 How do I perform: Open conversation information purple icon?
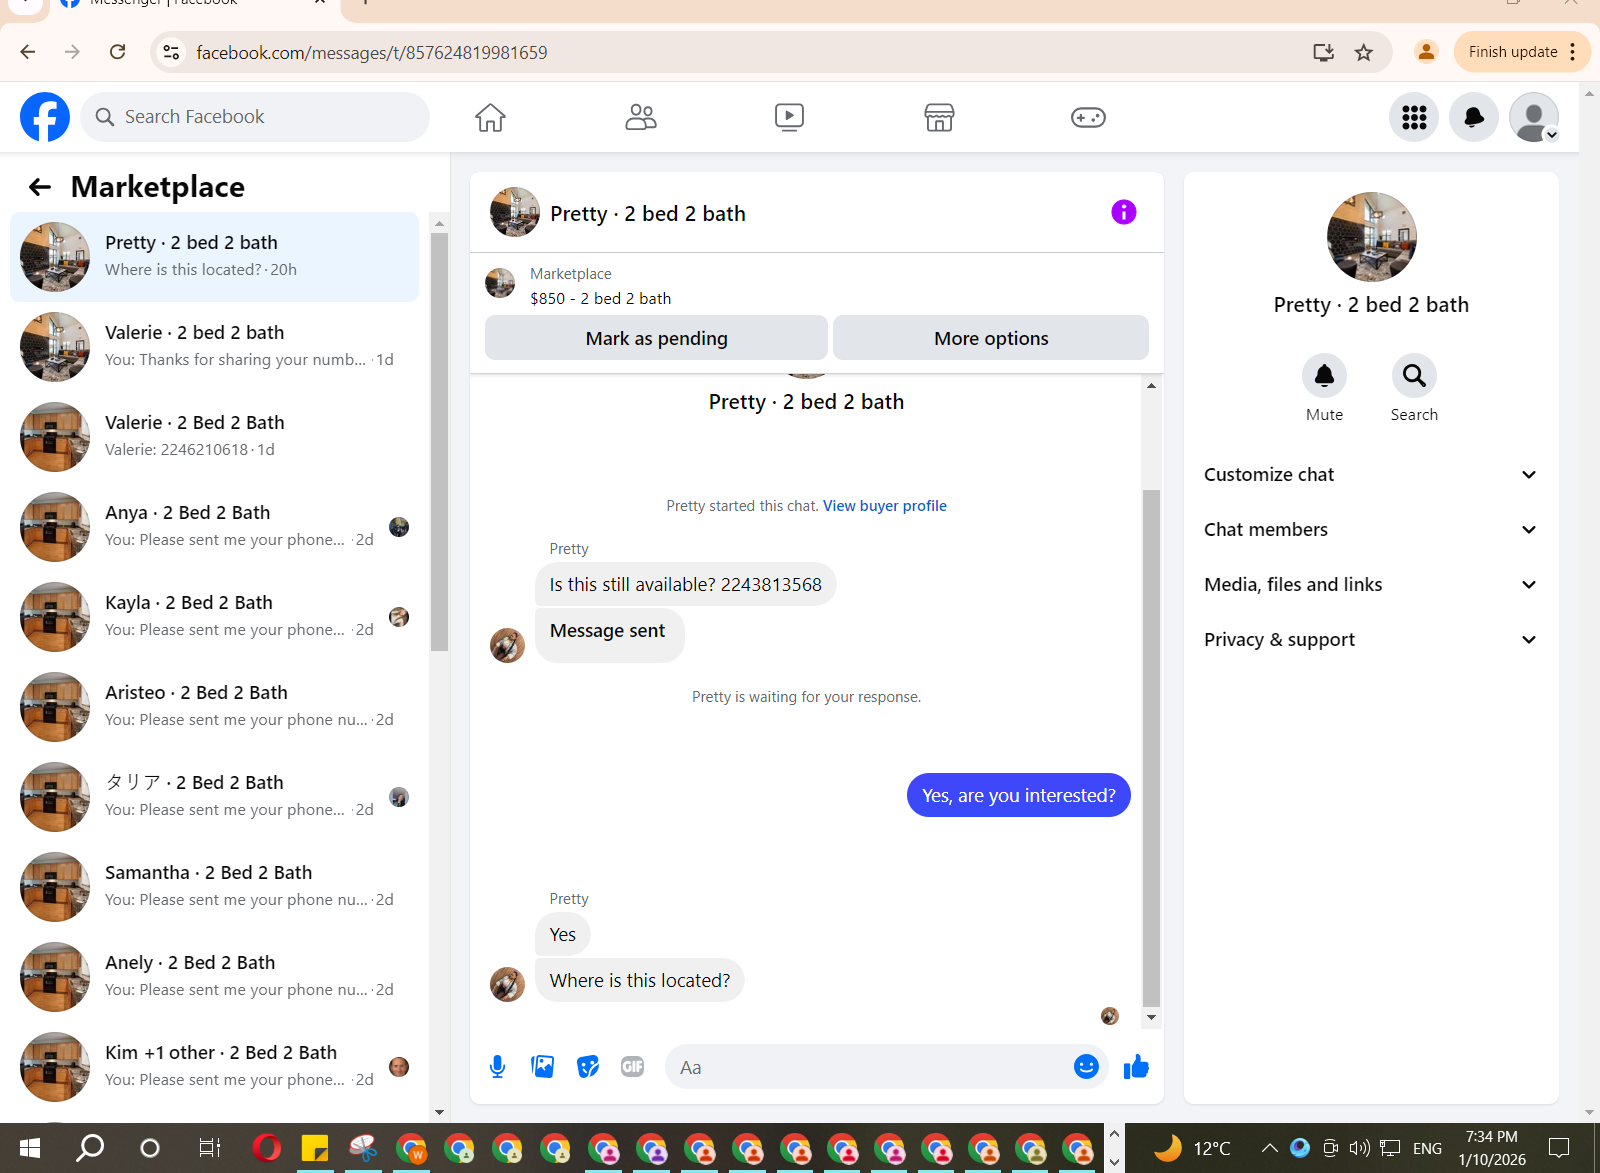pyautogui.click(x=1124, y=212)
